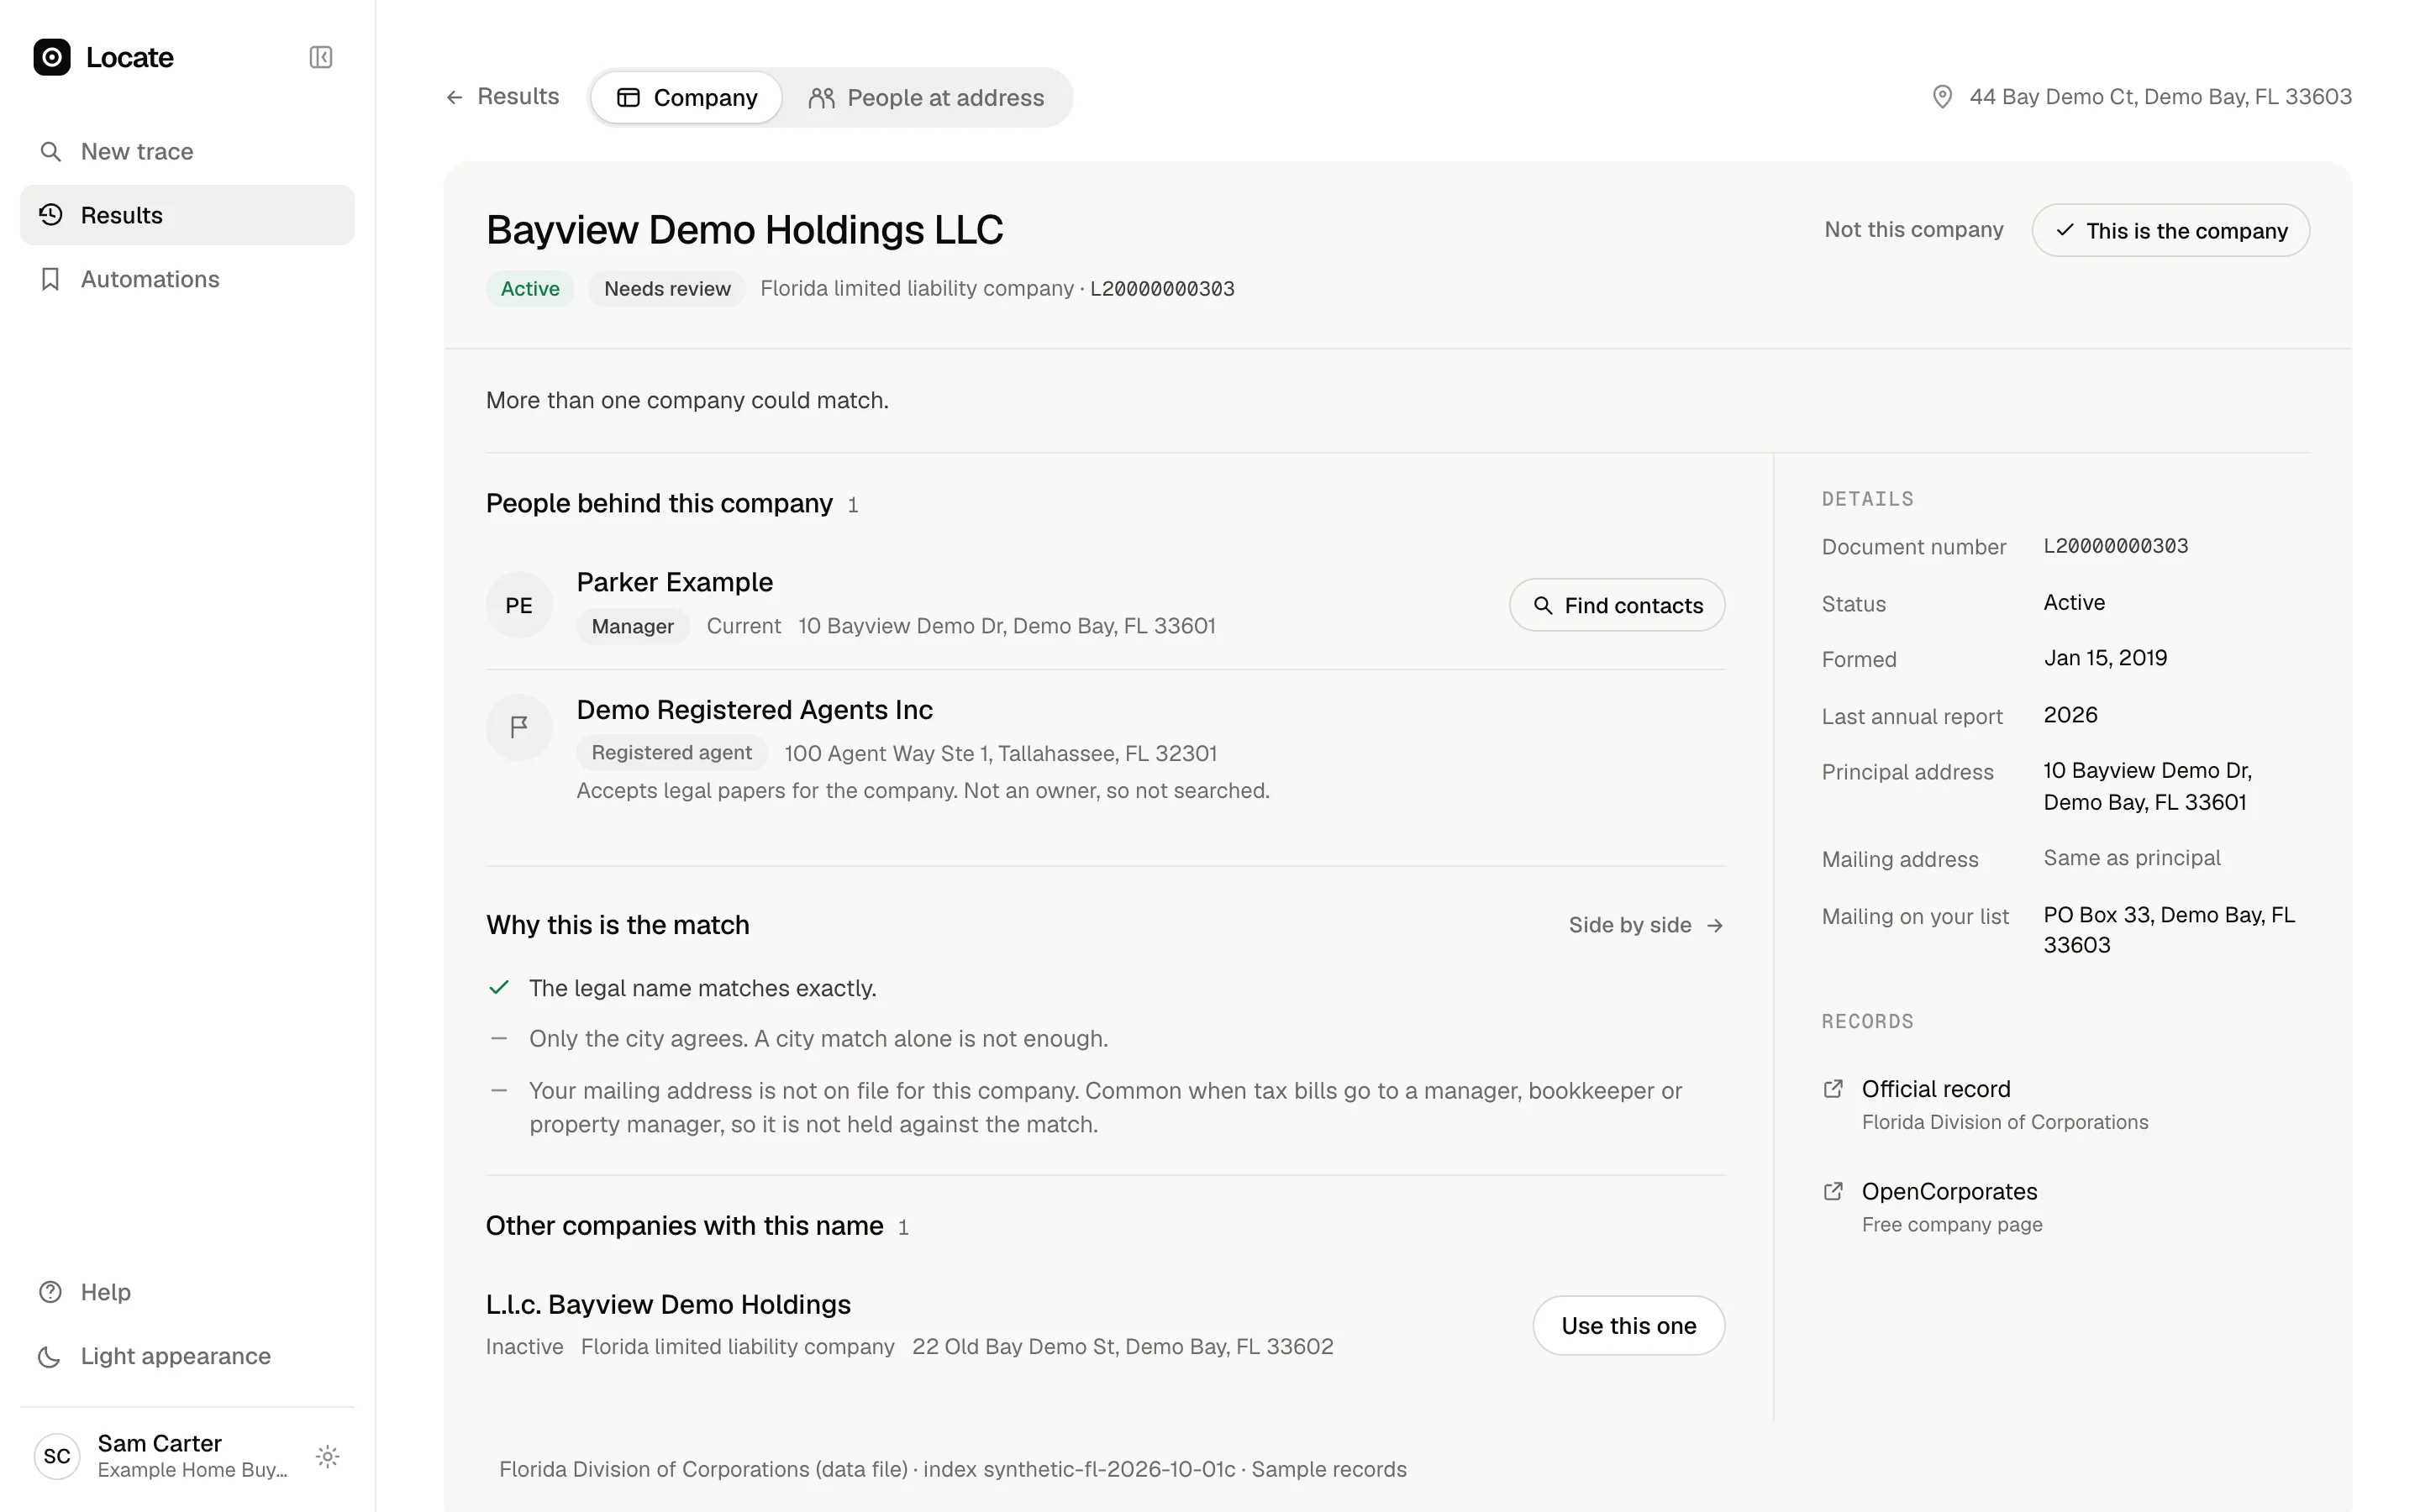The height and width of the screenshot is (1512, 2420).
Task: Click the Locate logo icon
Action: point(52,57)
